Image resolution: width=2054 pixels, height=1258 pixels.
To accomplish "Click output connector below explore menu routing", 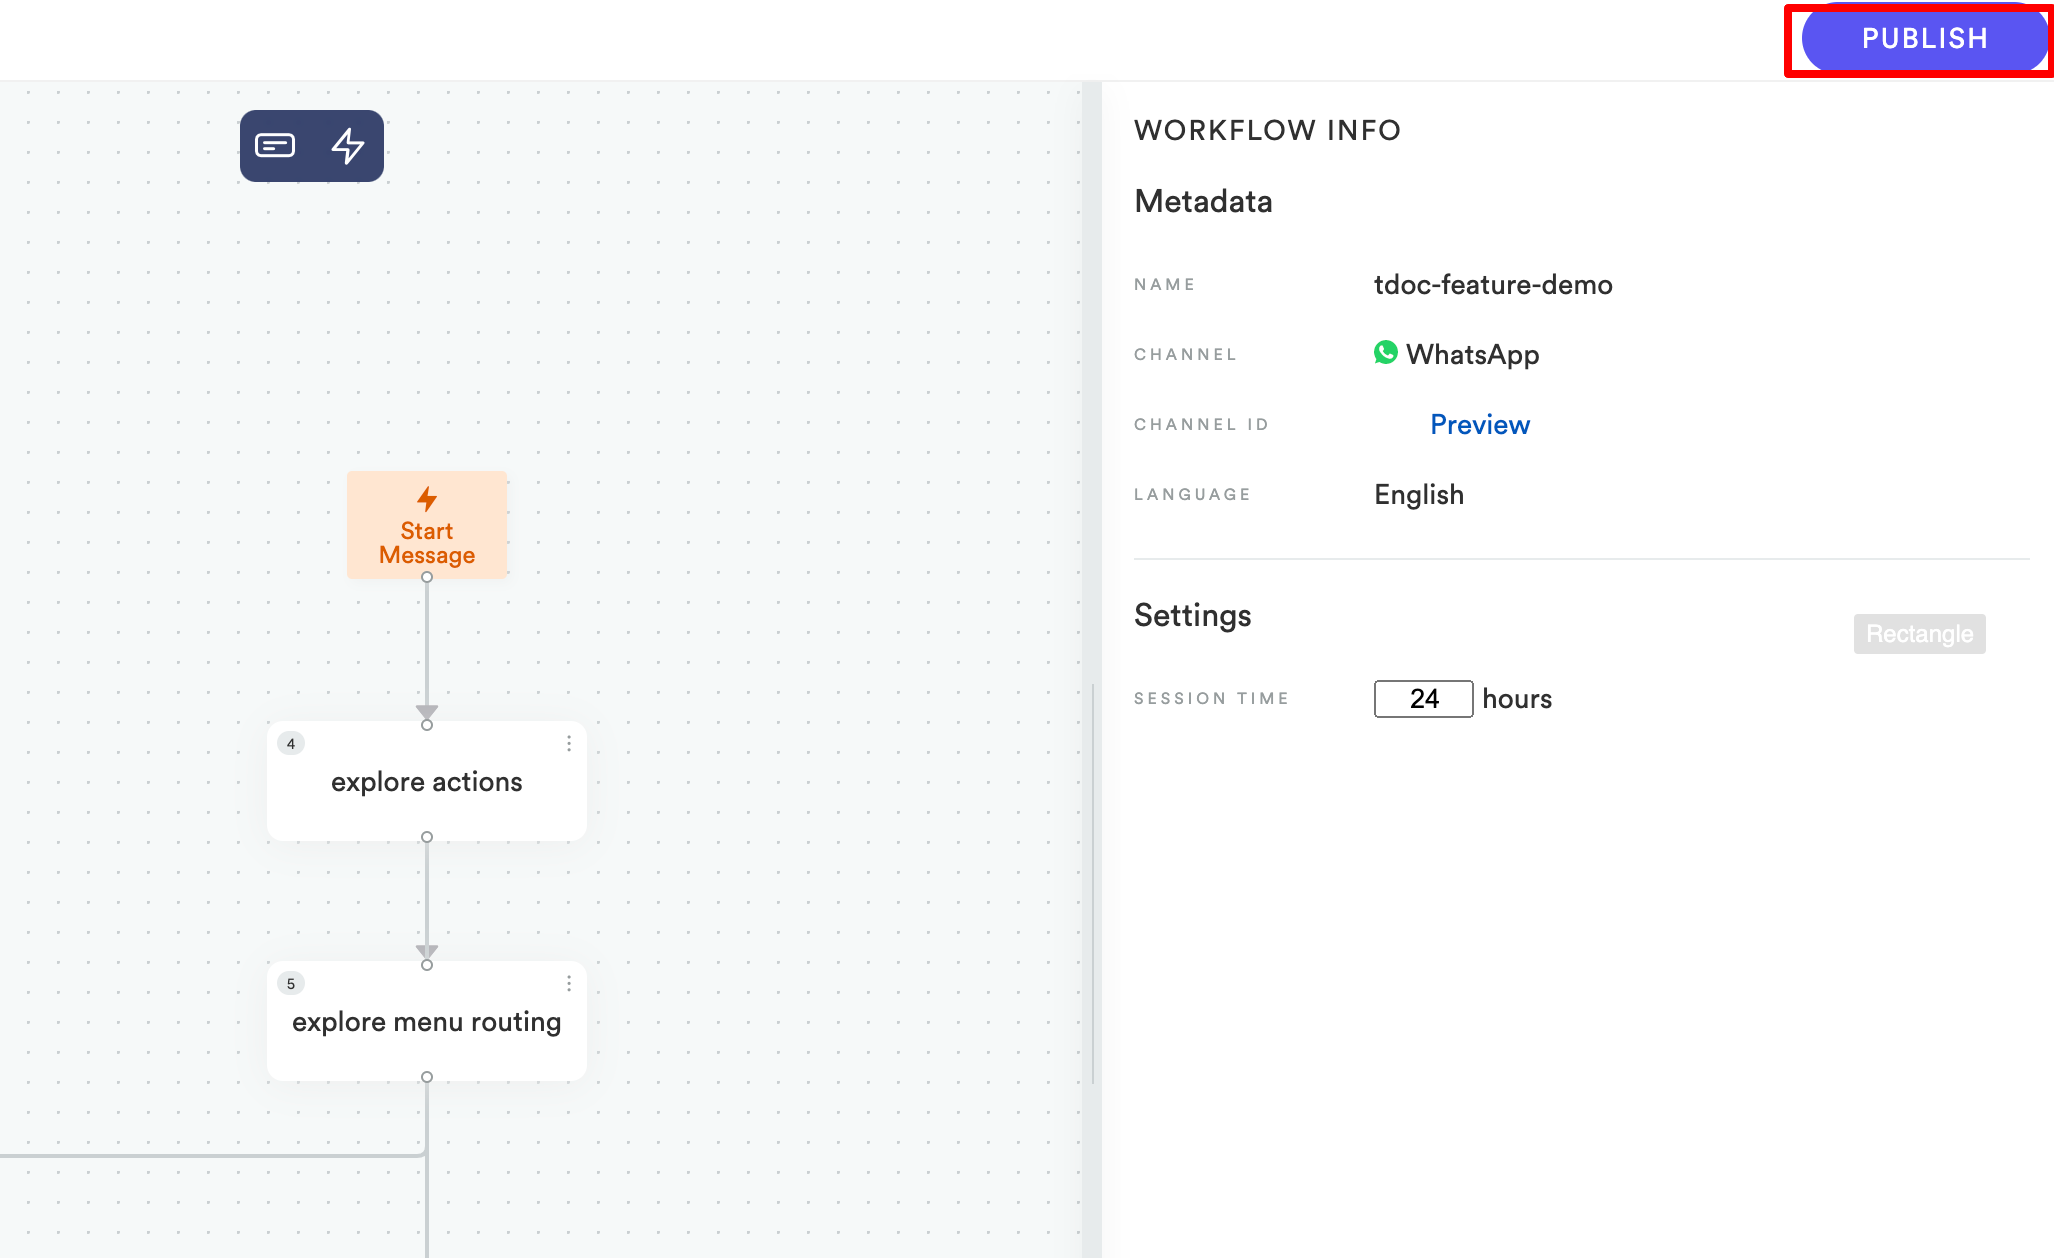I will [x=427, y=1077].
